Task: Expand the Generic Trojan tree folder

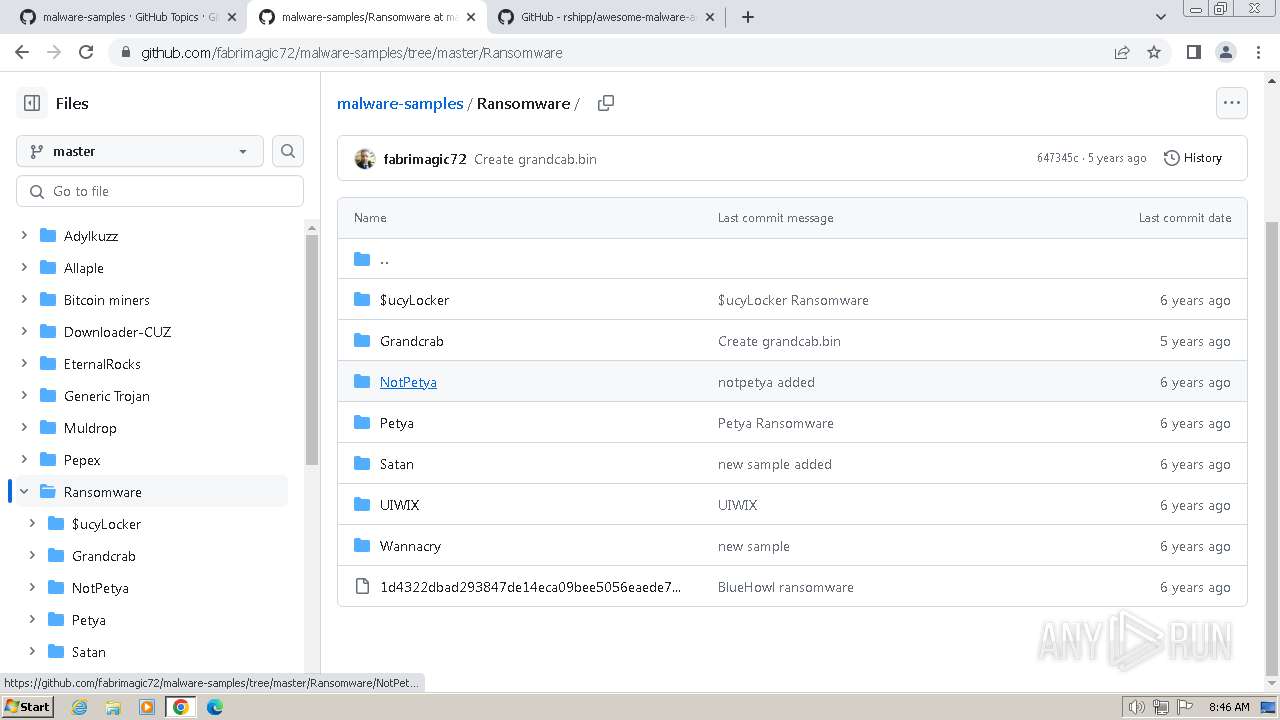Action: click(x=24, y=396)
